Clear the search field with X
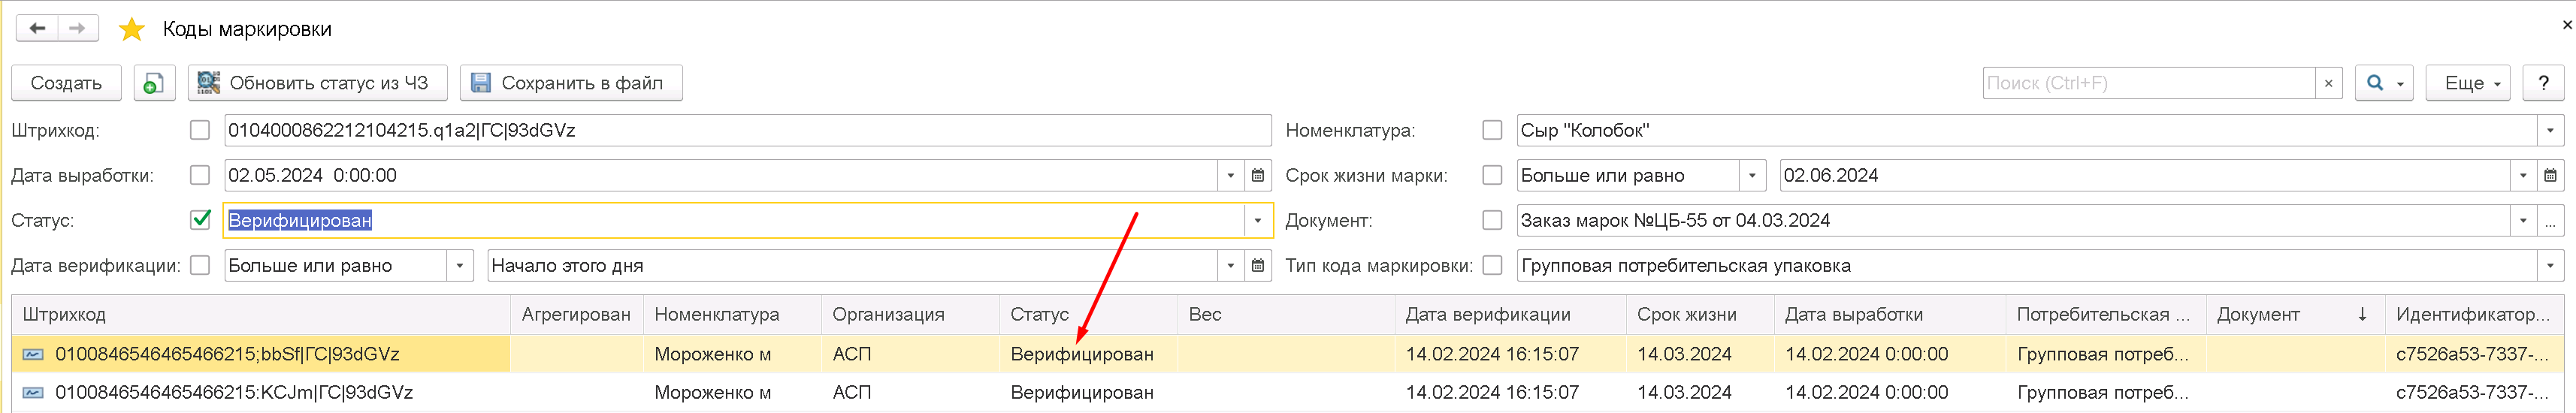Screen dimensions: 2576x413 [2328, 83]
